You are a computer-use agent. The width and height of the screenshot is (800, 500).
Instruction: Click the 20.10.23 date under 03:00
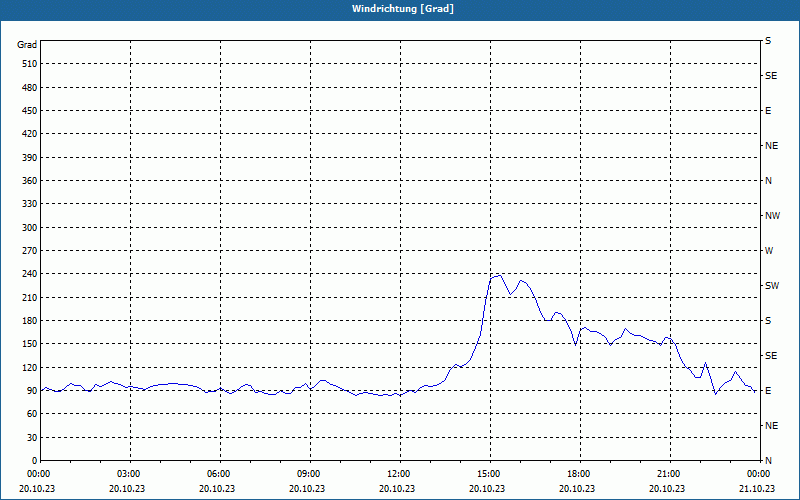(127, 489)
